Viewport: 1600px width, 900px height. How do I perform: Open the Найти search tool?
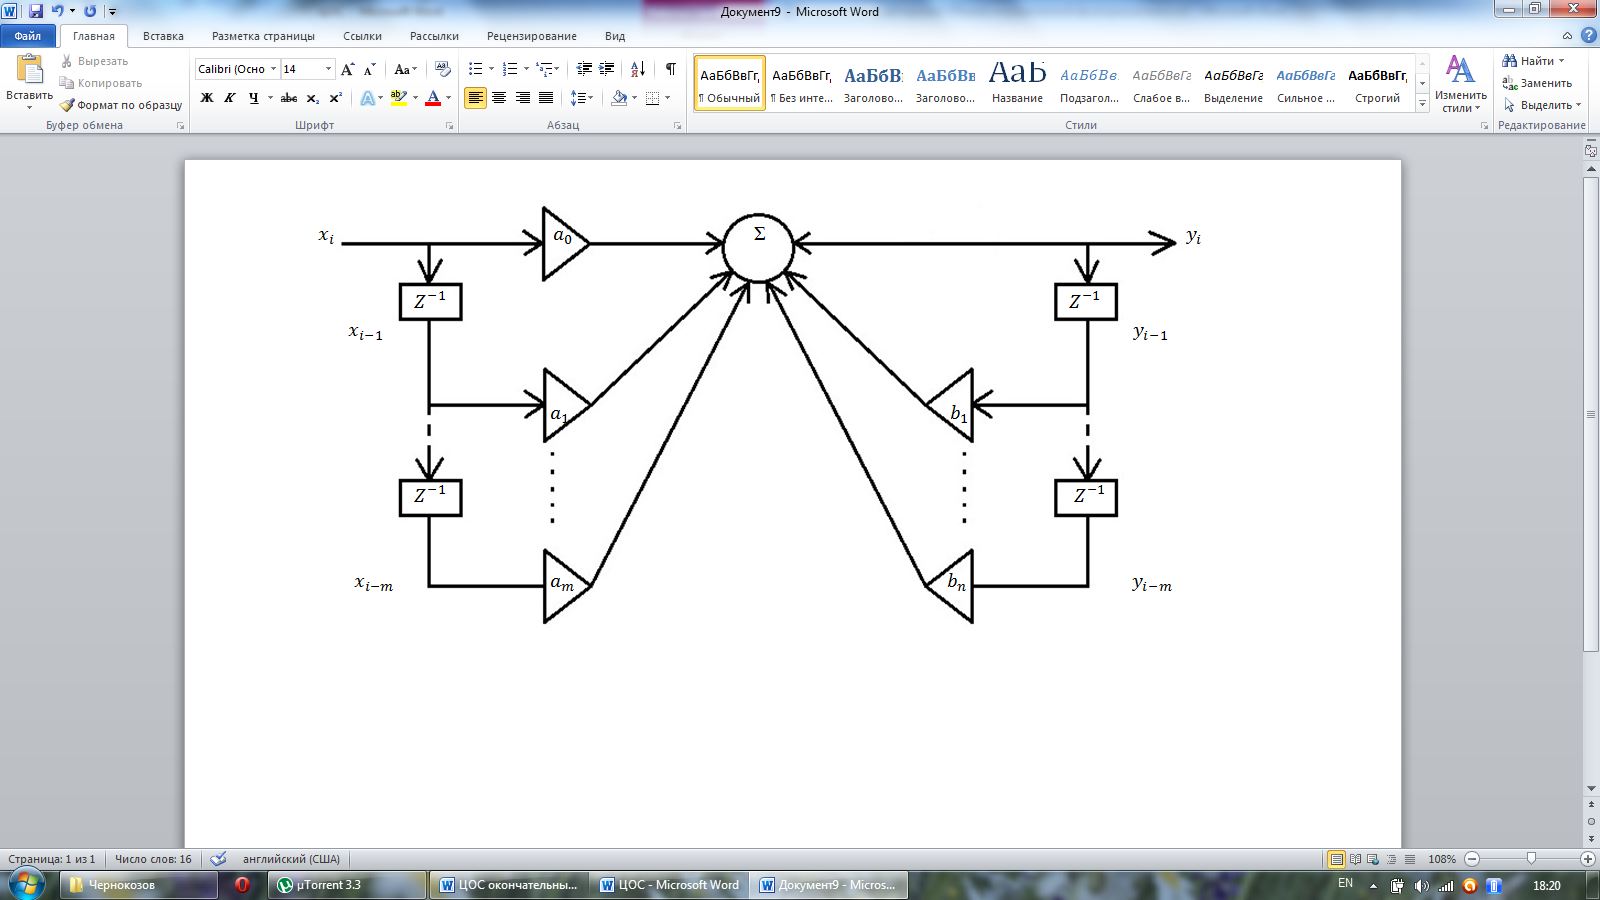click(1533, 61)
